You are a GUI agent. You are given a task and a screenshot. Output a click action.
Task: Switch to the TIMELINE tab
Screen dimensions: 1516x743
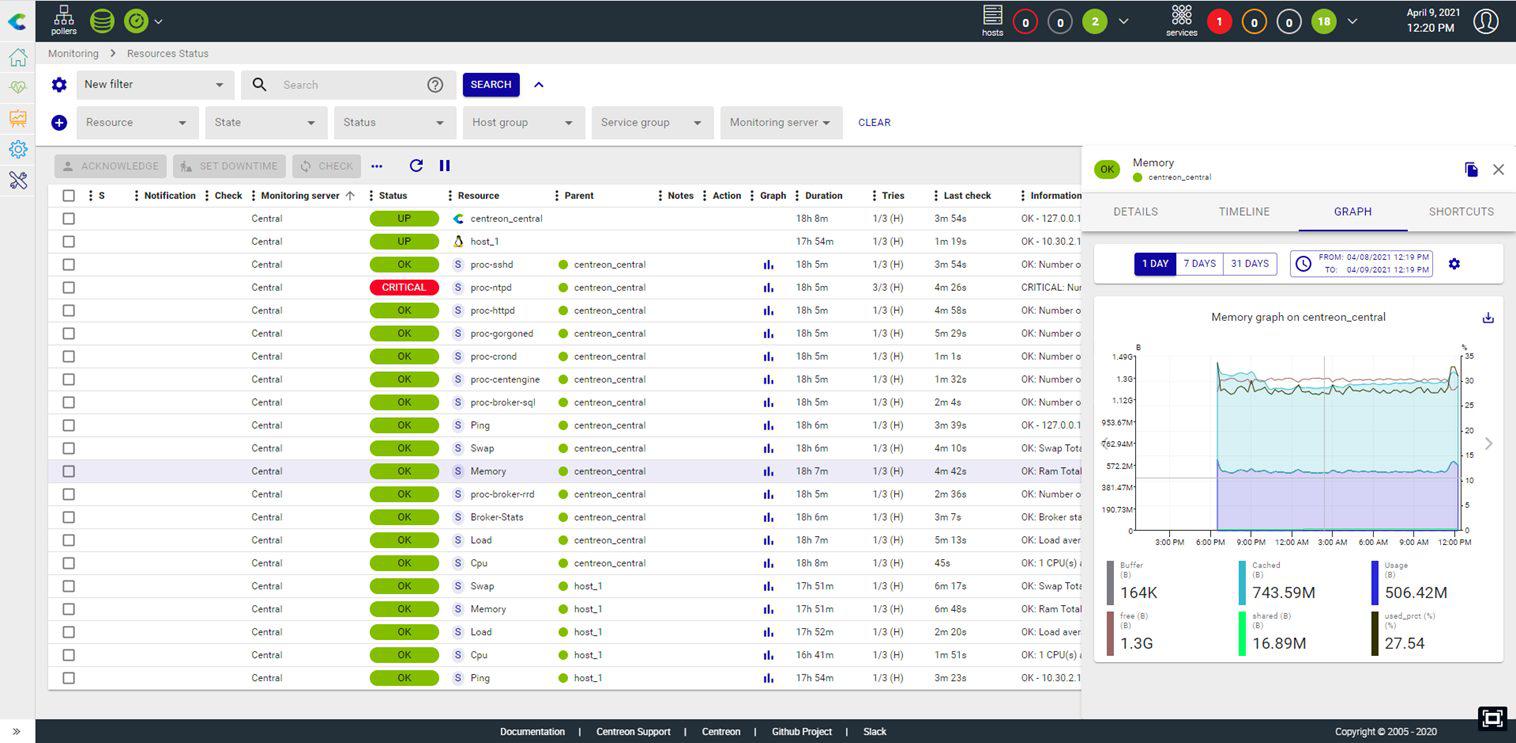[1243, 211]
